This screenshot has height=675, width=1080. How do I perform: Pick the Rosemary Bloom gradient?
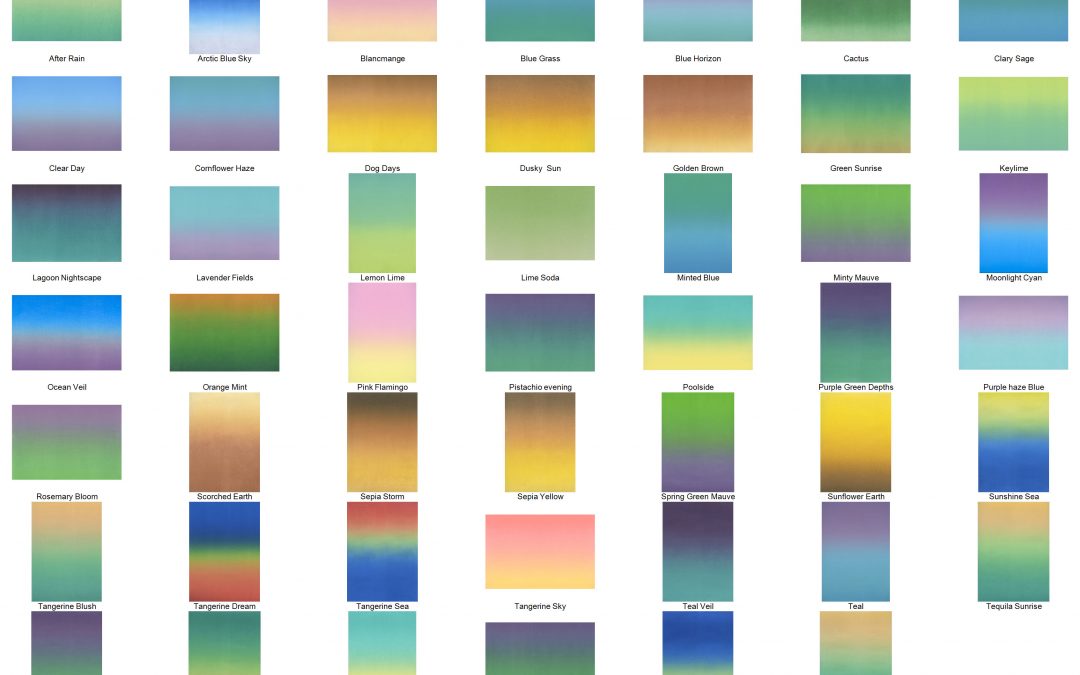coord(67,442)
